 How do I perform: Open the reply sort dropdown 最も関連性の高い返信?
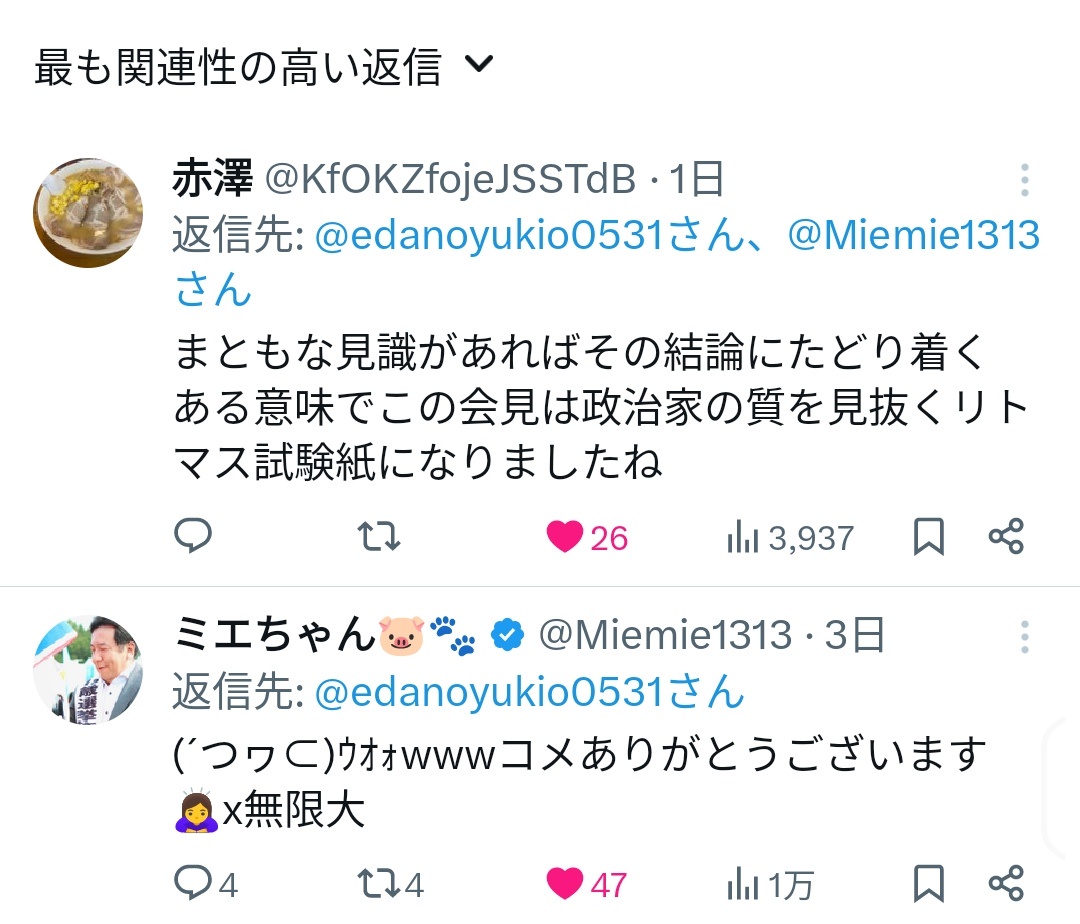pos(264,67)
